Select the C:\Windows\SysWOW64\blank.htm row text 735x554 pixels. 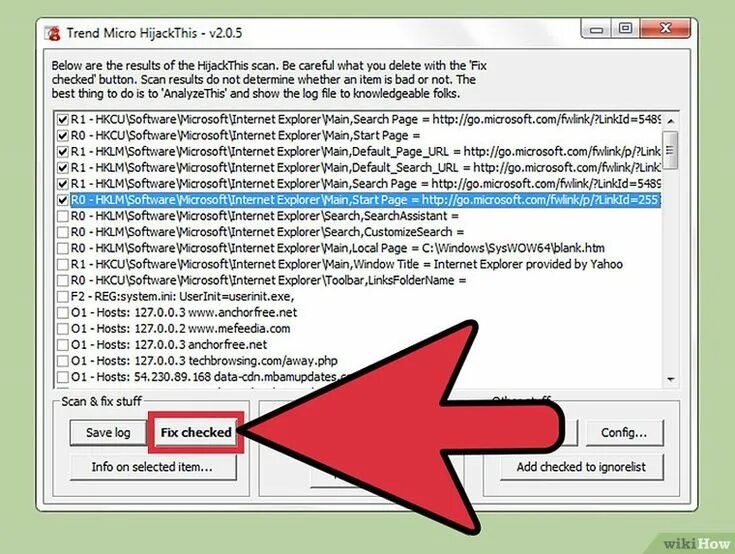[338, 248]
